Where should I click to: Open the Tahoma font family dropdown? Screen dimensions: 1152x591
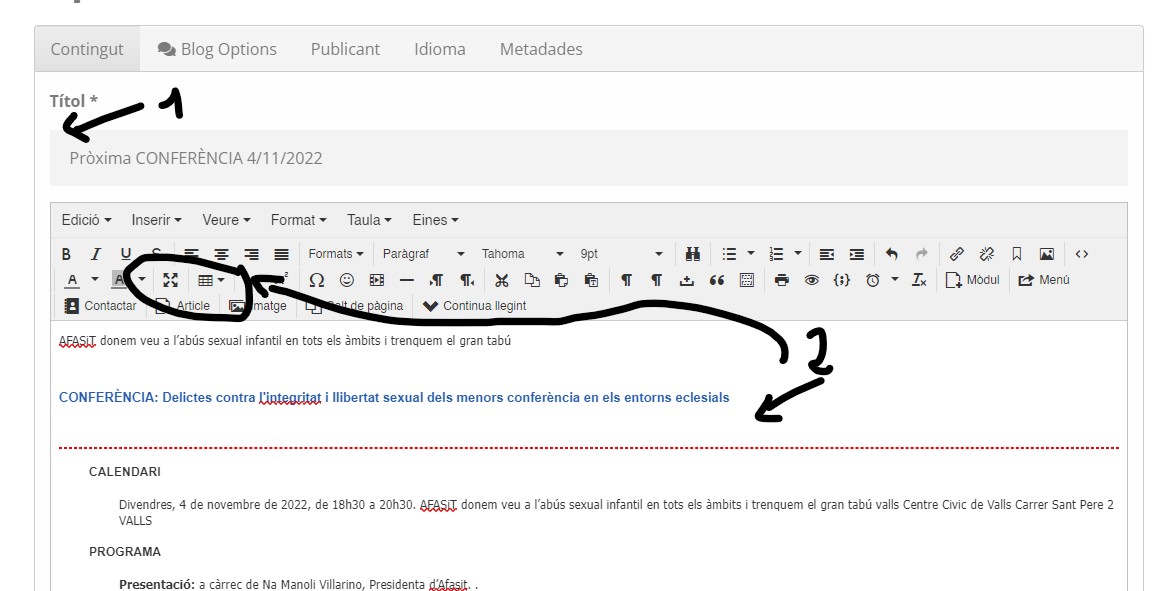point(522,254)
